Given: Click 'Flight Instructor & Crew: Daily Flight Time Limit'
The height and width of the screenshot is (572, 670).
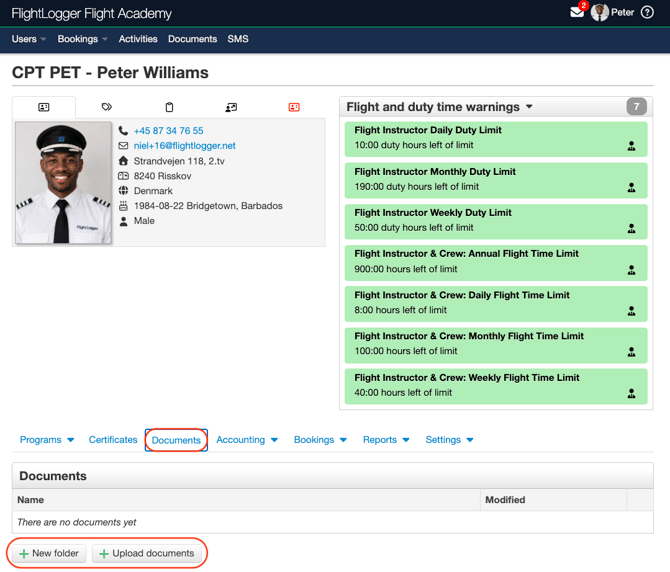Looking at the screenshot, I should [x=461, y=295].
